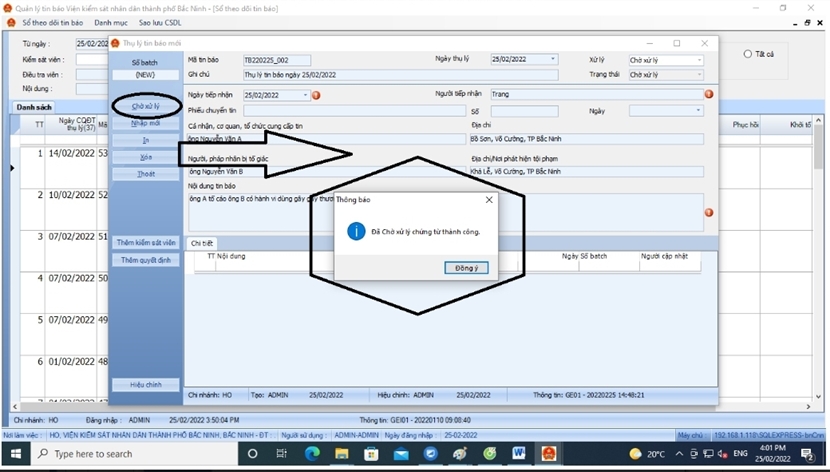Click horizontal scrollbar left arrow of list
Screen dimensions: 830x472
(15, 406)
